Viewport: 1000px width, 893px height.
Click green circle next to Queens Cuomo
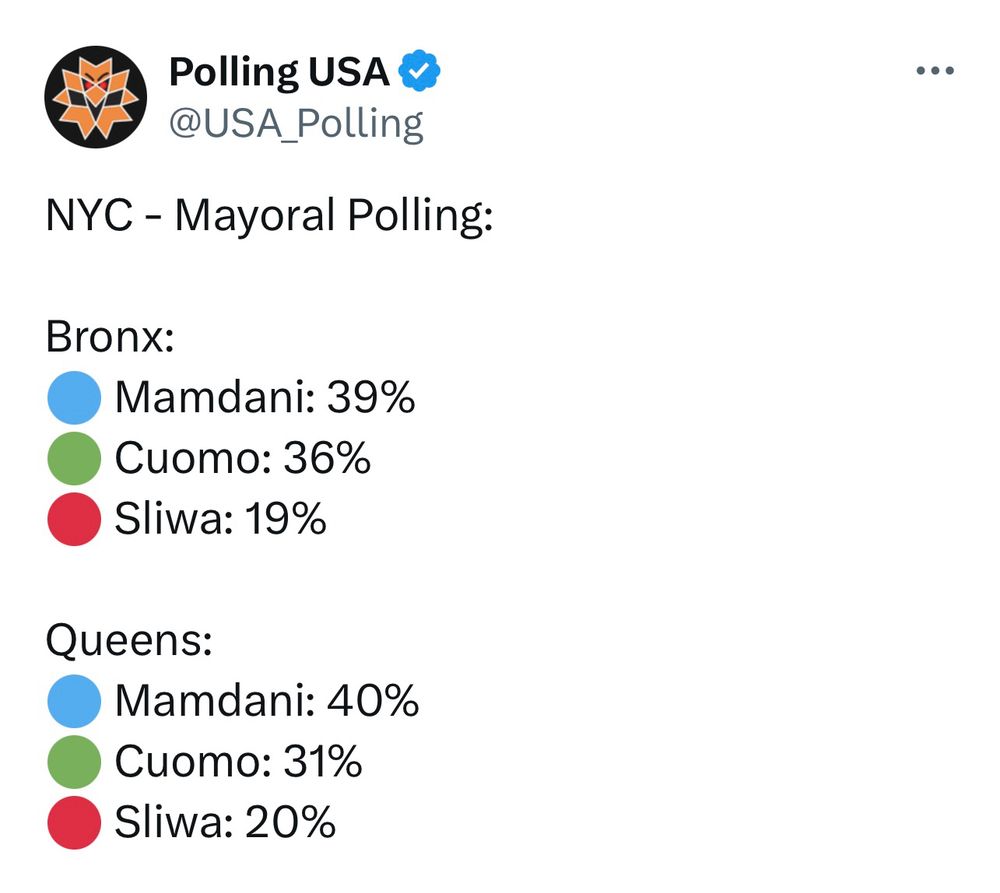pyautogui.click(x=74, y=762)
